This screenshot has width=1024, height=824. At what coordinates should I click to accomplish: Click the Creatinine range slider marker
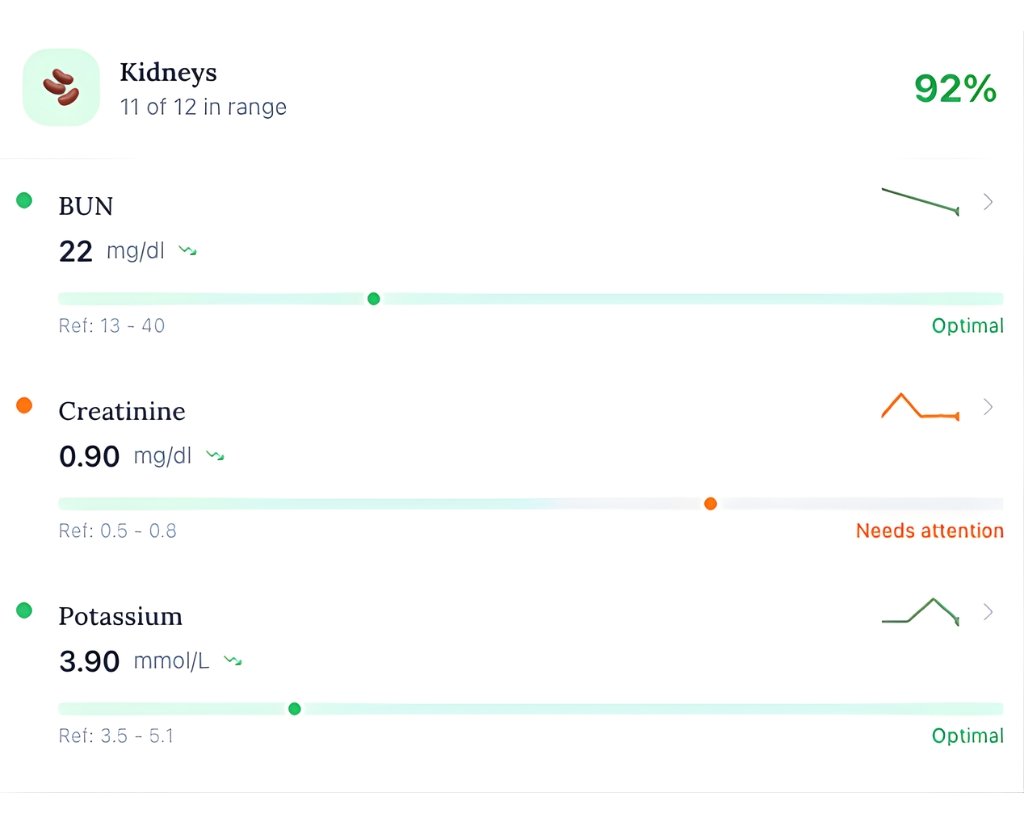710,503
